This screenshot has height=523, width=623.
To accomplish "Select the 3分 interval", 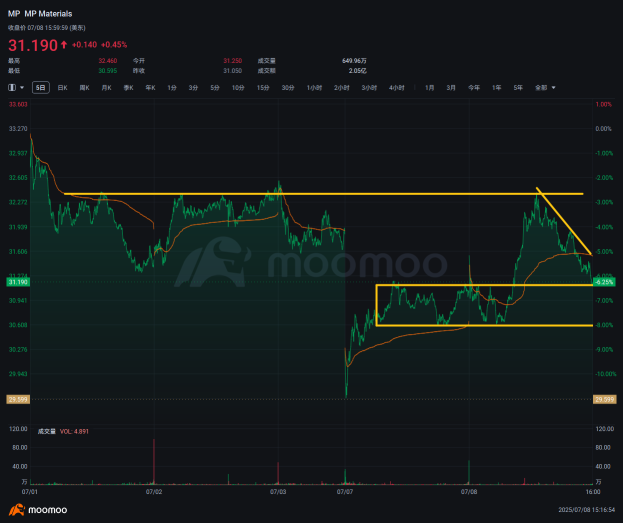I will pos(193,87).
